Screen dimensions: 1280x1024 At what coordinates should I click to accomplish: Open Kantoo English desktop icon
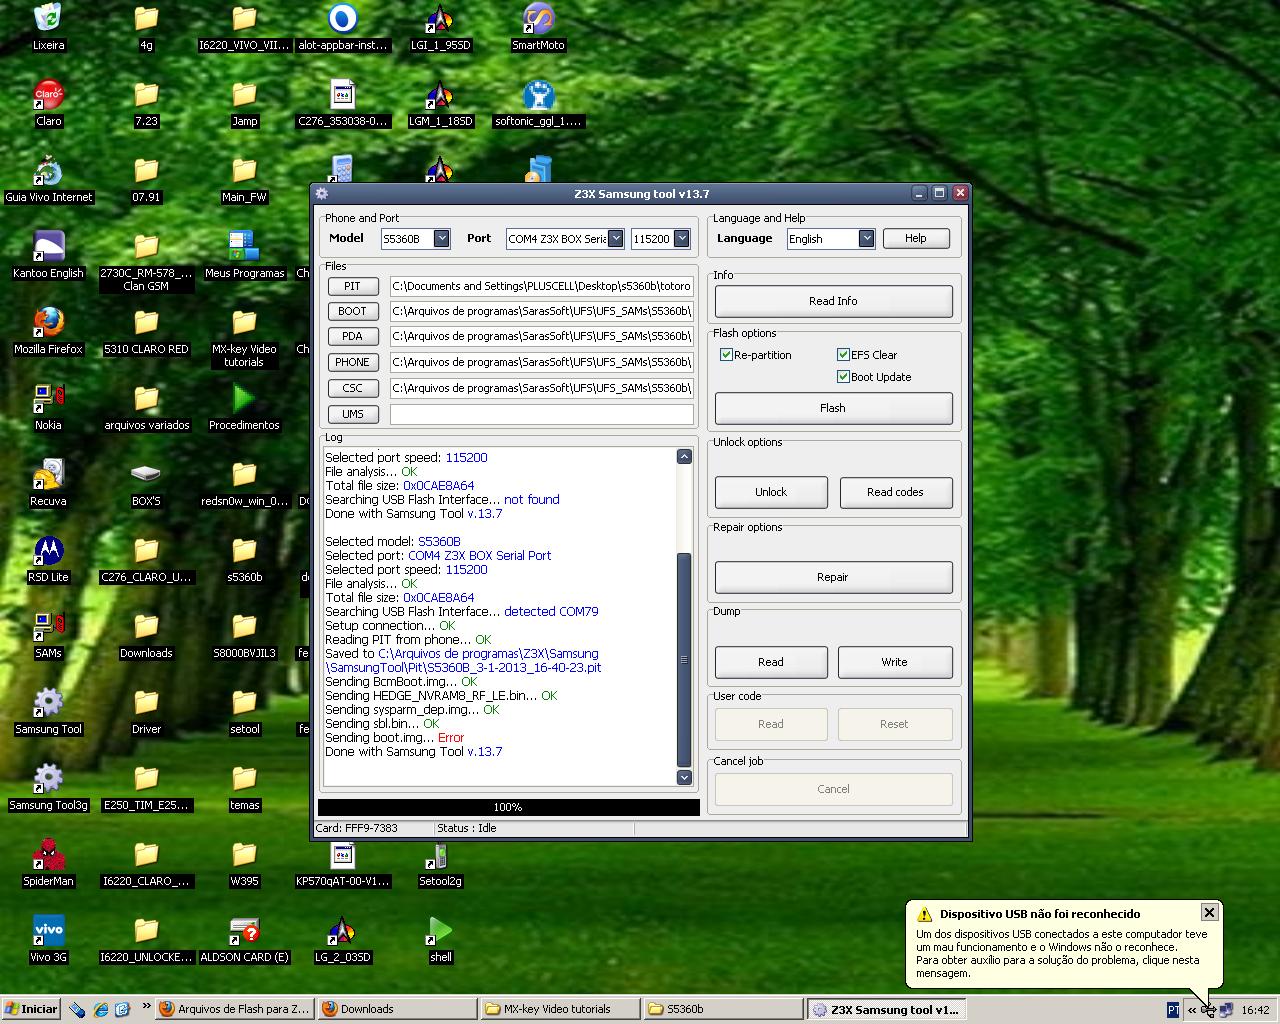48,255
